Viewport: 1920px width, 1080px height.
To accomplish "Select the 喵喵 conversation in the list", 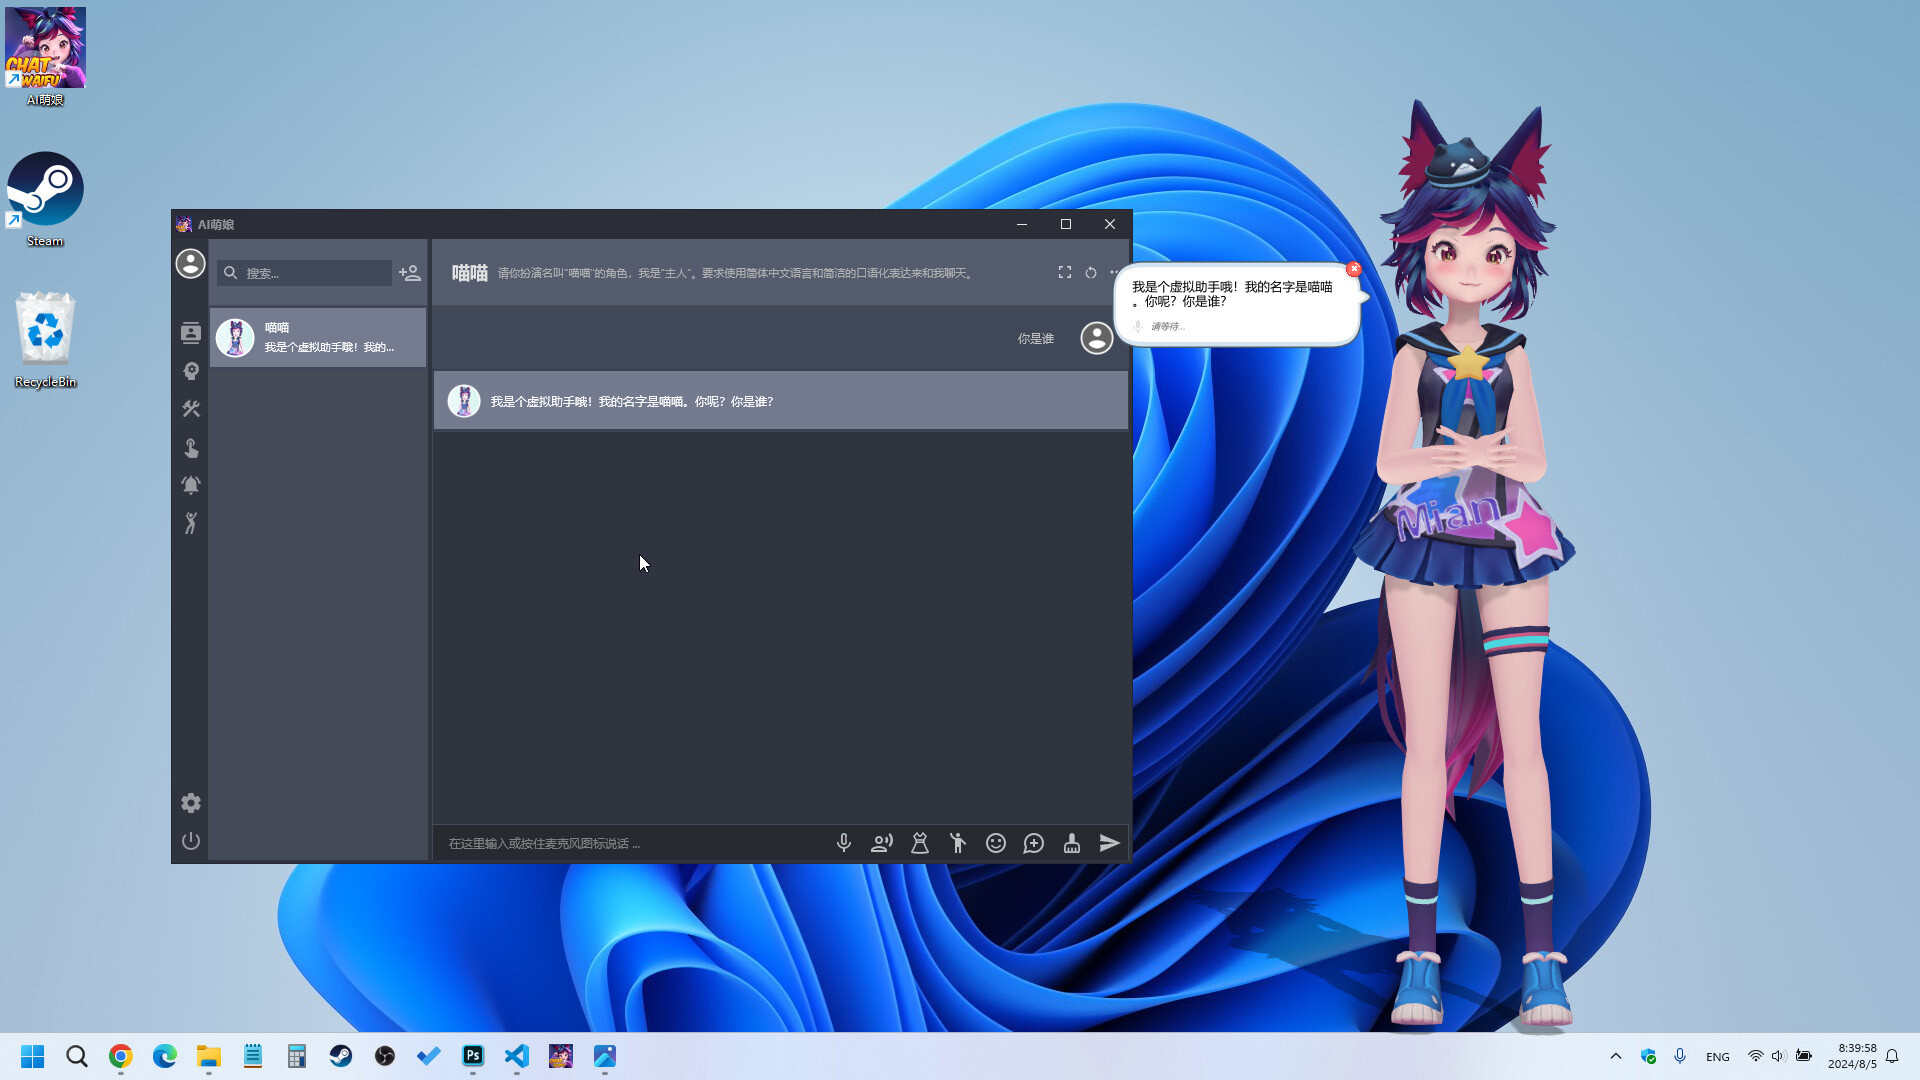I will (317, 337).
